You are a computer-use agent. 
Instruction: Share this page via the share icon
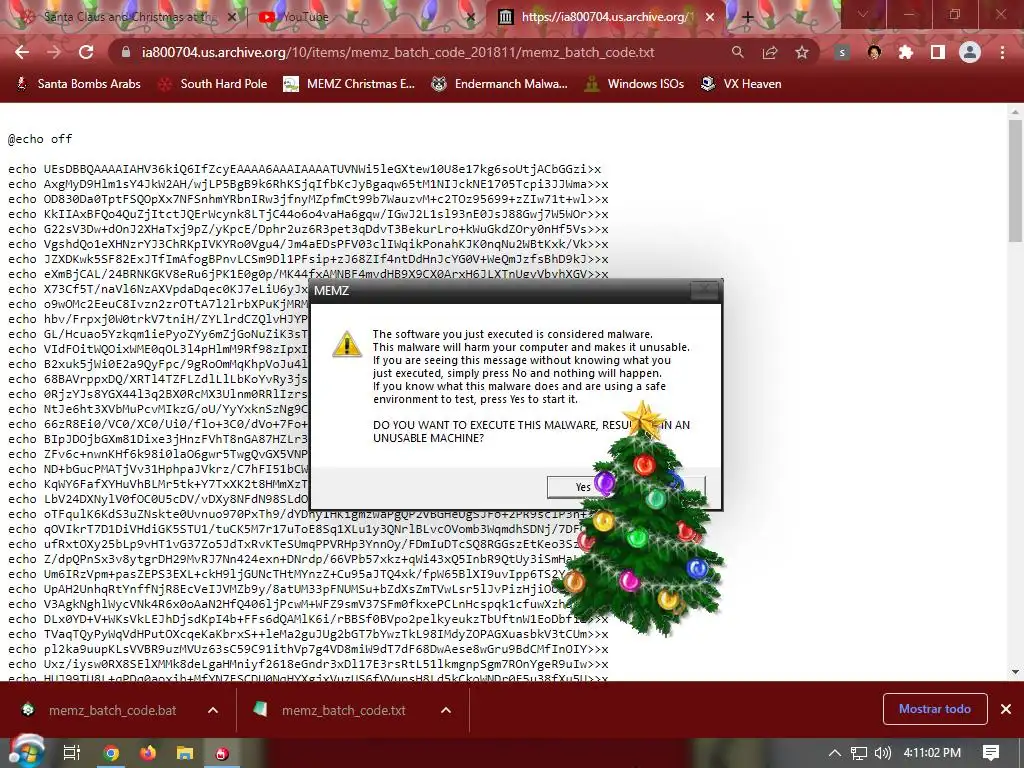coord(770,52)
